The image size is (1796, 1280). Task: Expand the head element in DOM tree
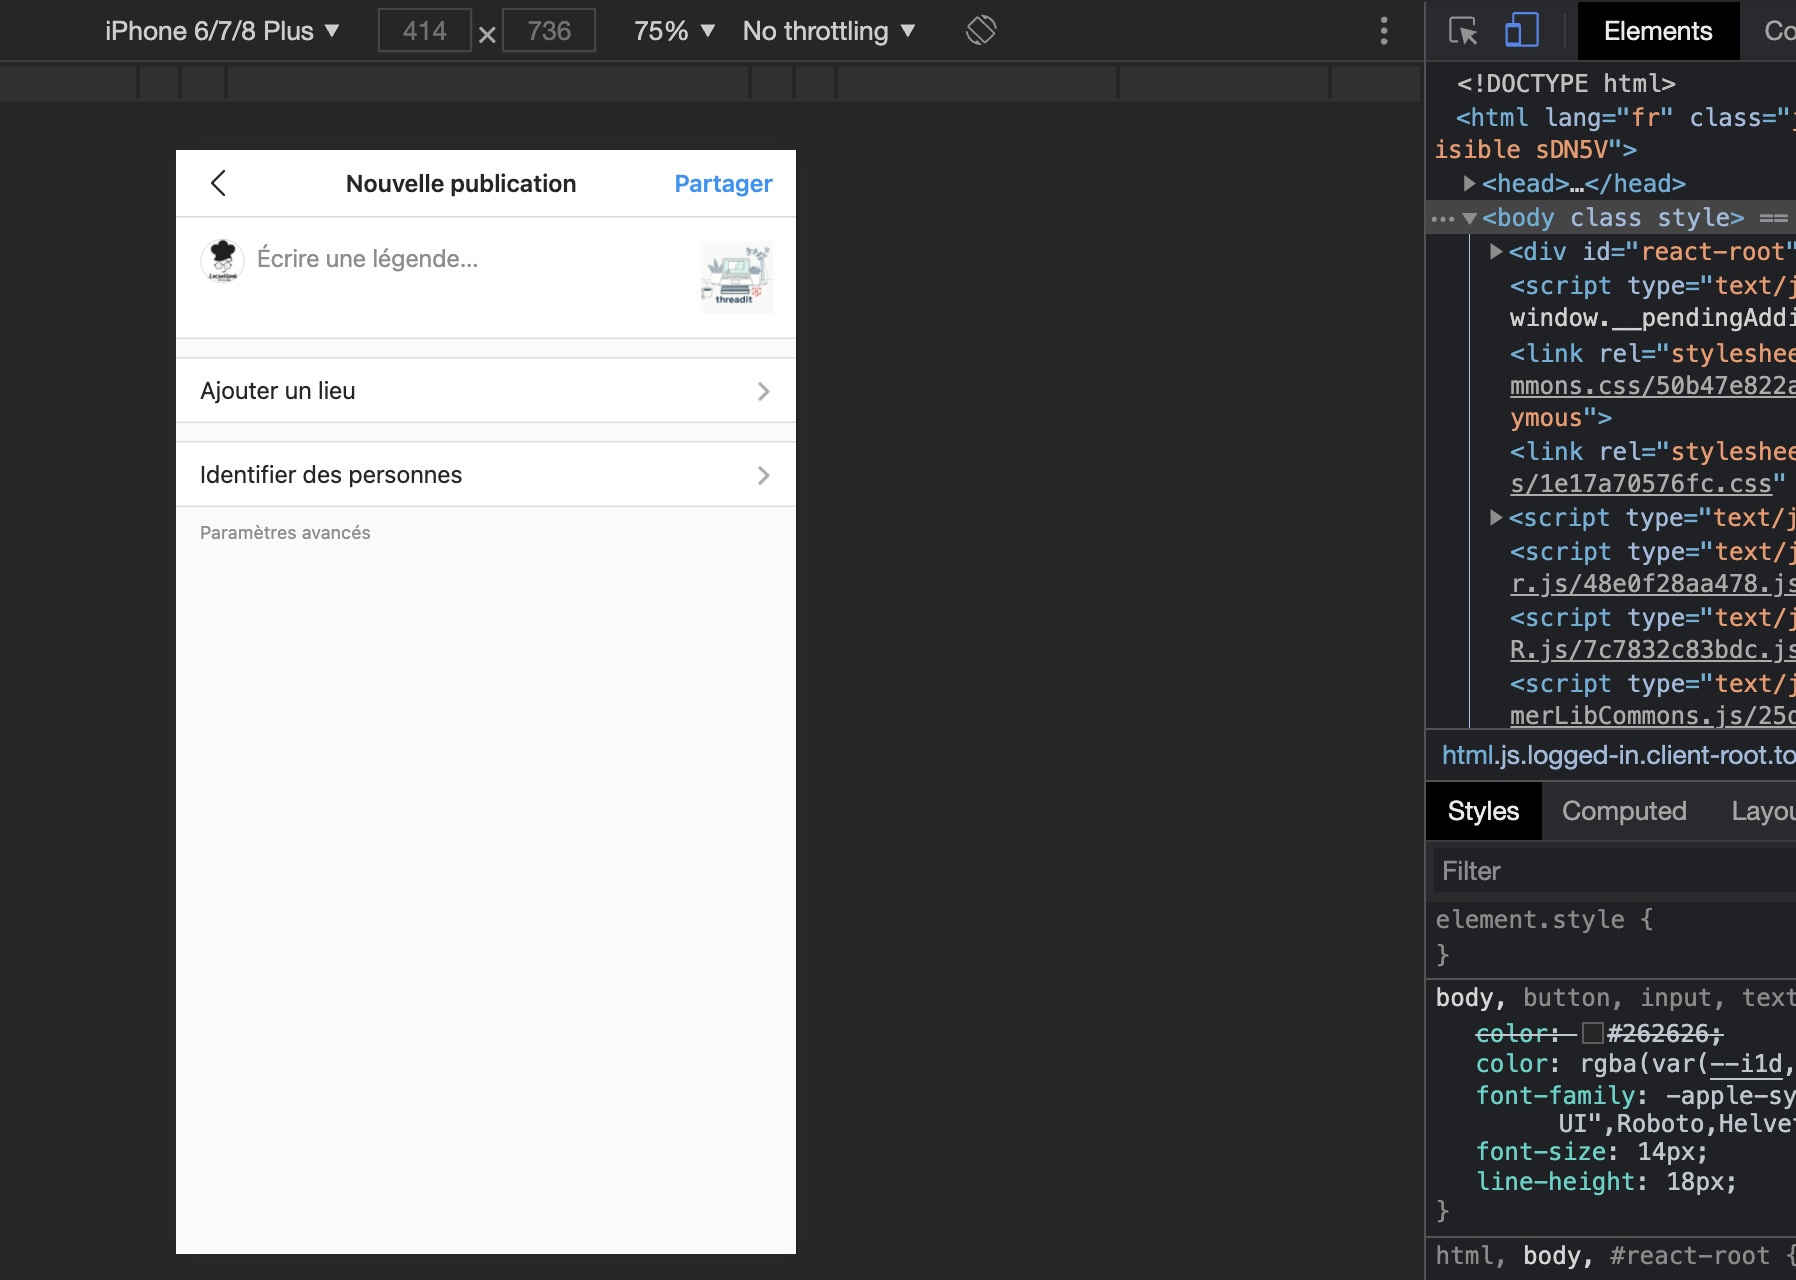click(1469, 184)
